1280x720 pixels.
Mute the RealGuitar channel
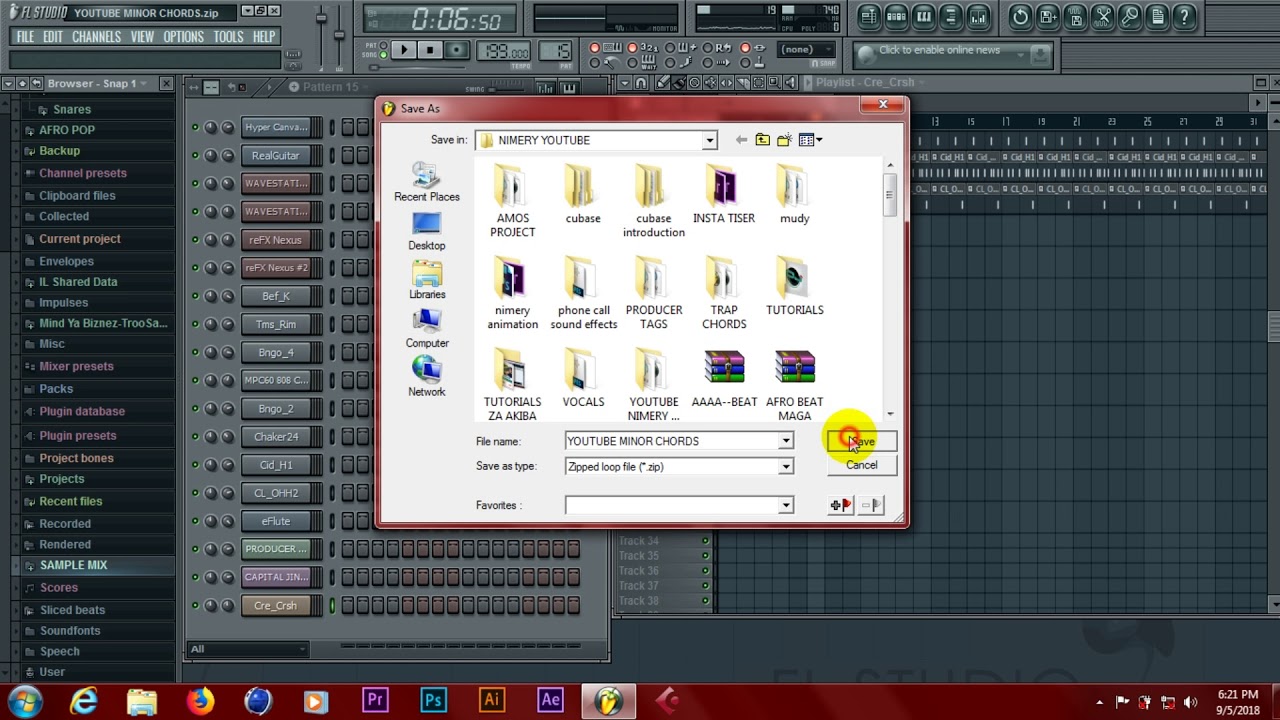[195, 155]
